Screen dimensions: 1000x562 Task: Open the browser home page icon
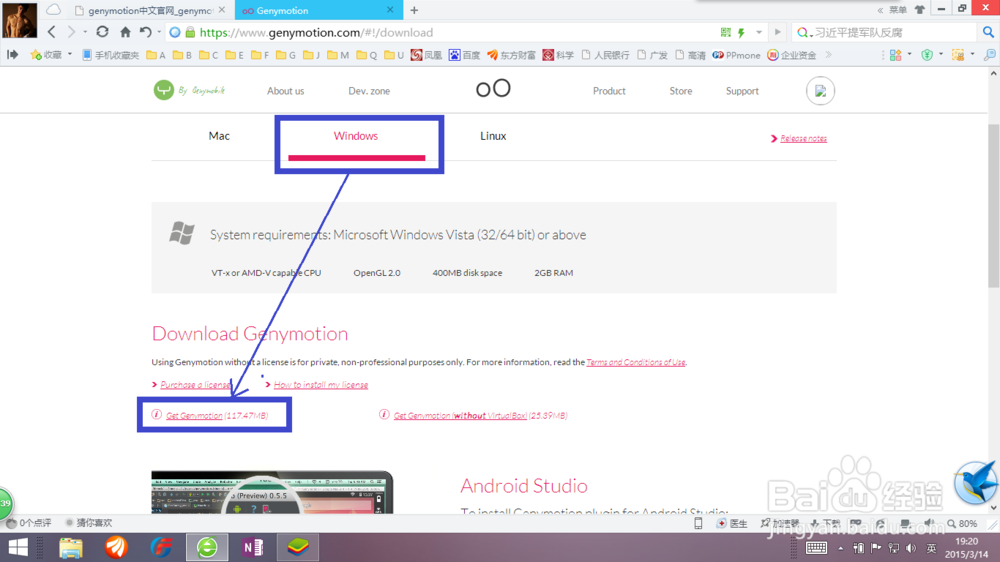click(125, 32)
